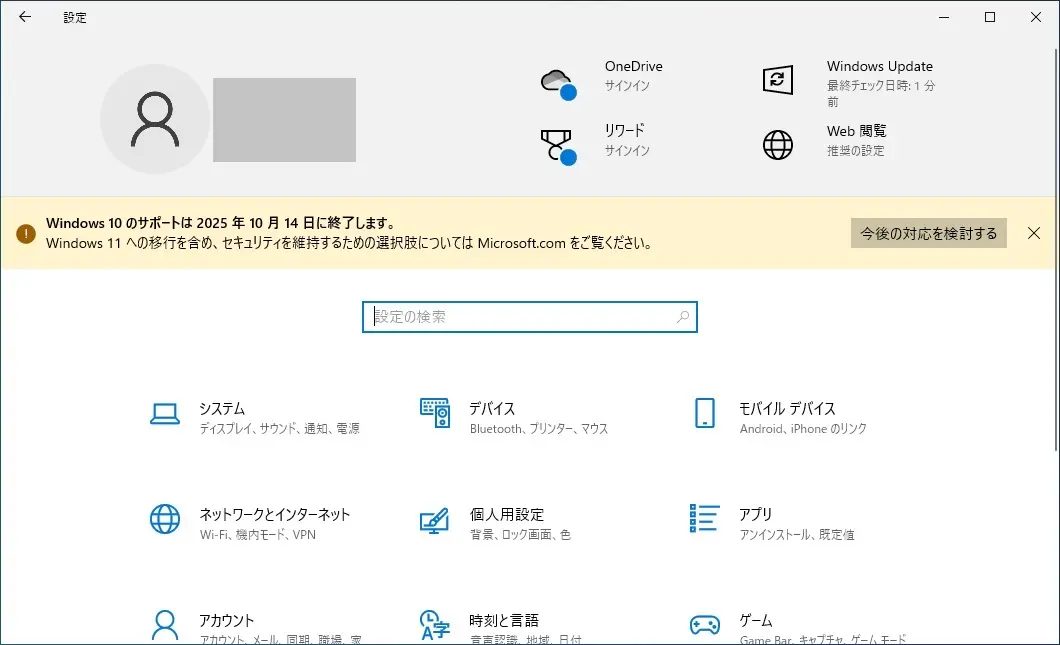
Task: Focus the 設定の検索 search field
Action: pos(529,316)
